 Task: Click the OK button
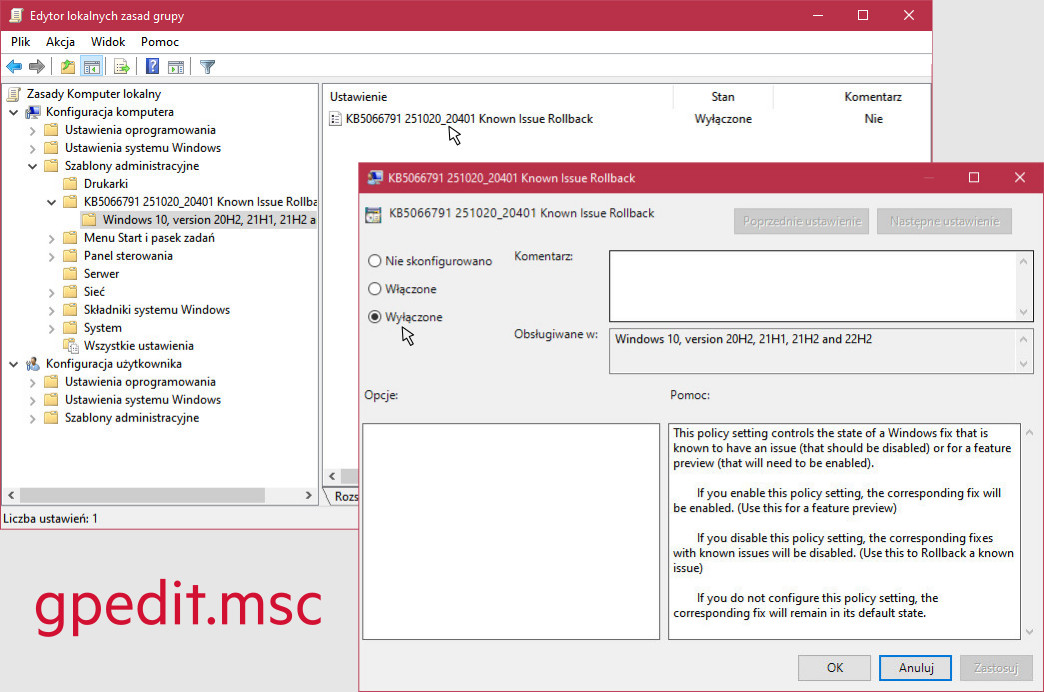coord(834,668)
